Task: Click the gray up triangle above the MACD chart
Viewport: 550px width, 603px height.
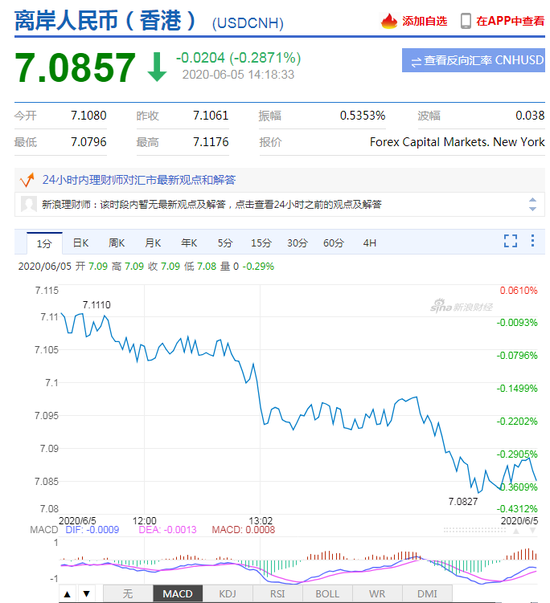Action: coord(516,531)
